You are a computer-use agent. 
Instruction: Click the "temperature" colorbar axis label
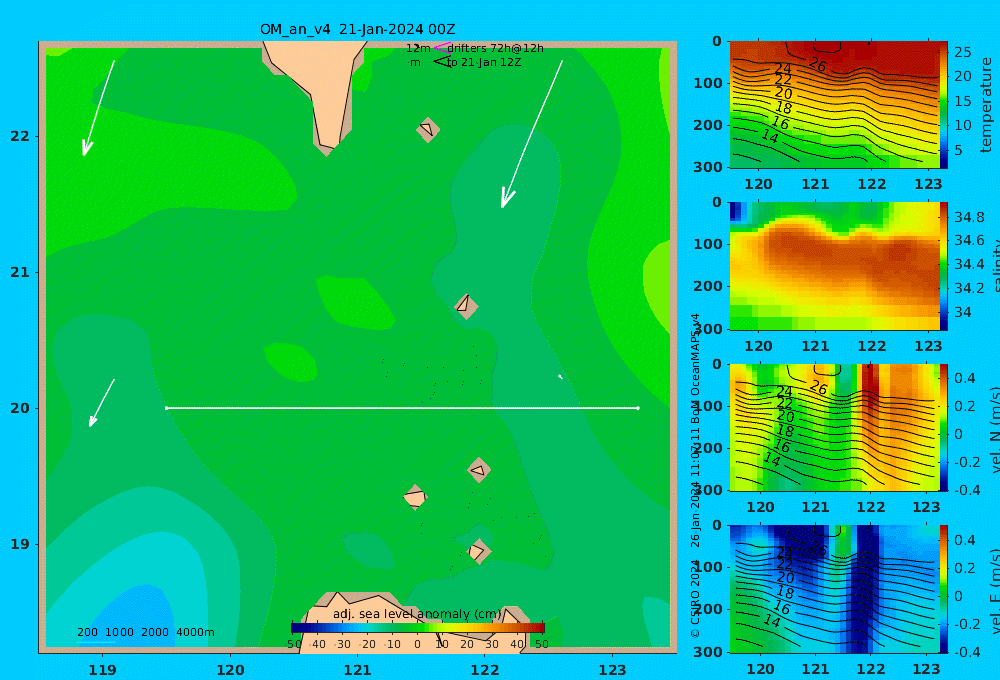click(986, 105)
